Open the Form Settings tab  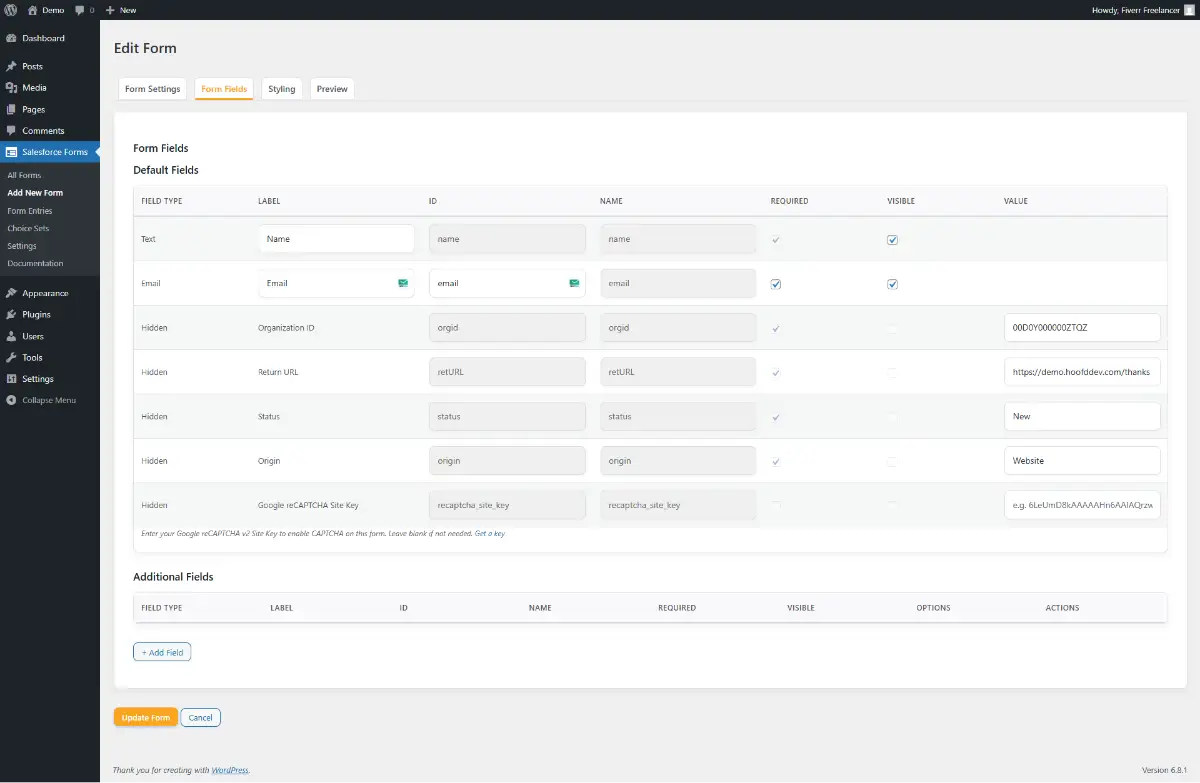(x=152, y=88)
